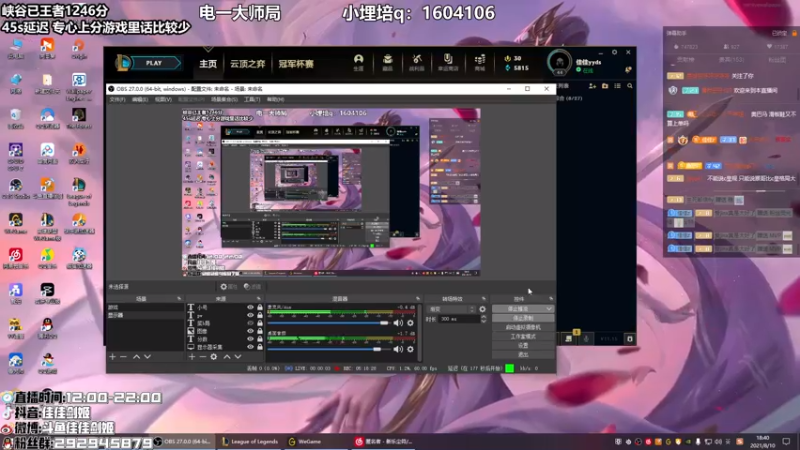Toggle visibility of 图像 source
The height and width of the screenshot is (450, 800).
click(x=250, y=331)
